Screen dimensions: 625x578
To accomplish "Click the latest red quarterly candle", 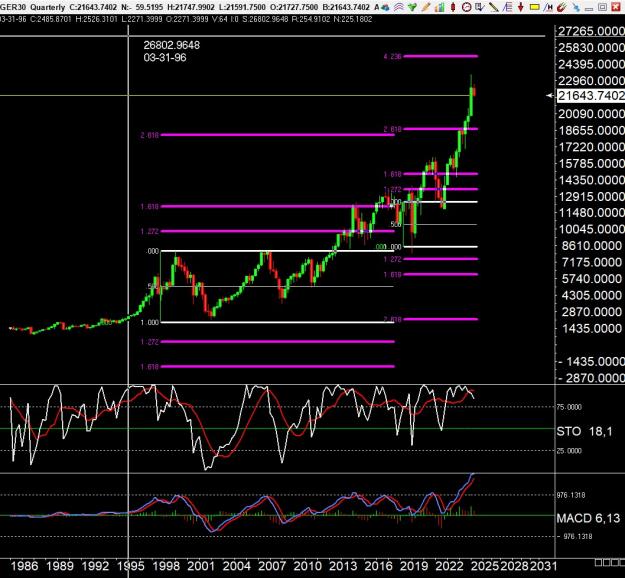I will coord(474,92).
